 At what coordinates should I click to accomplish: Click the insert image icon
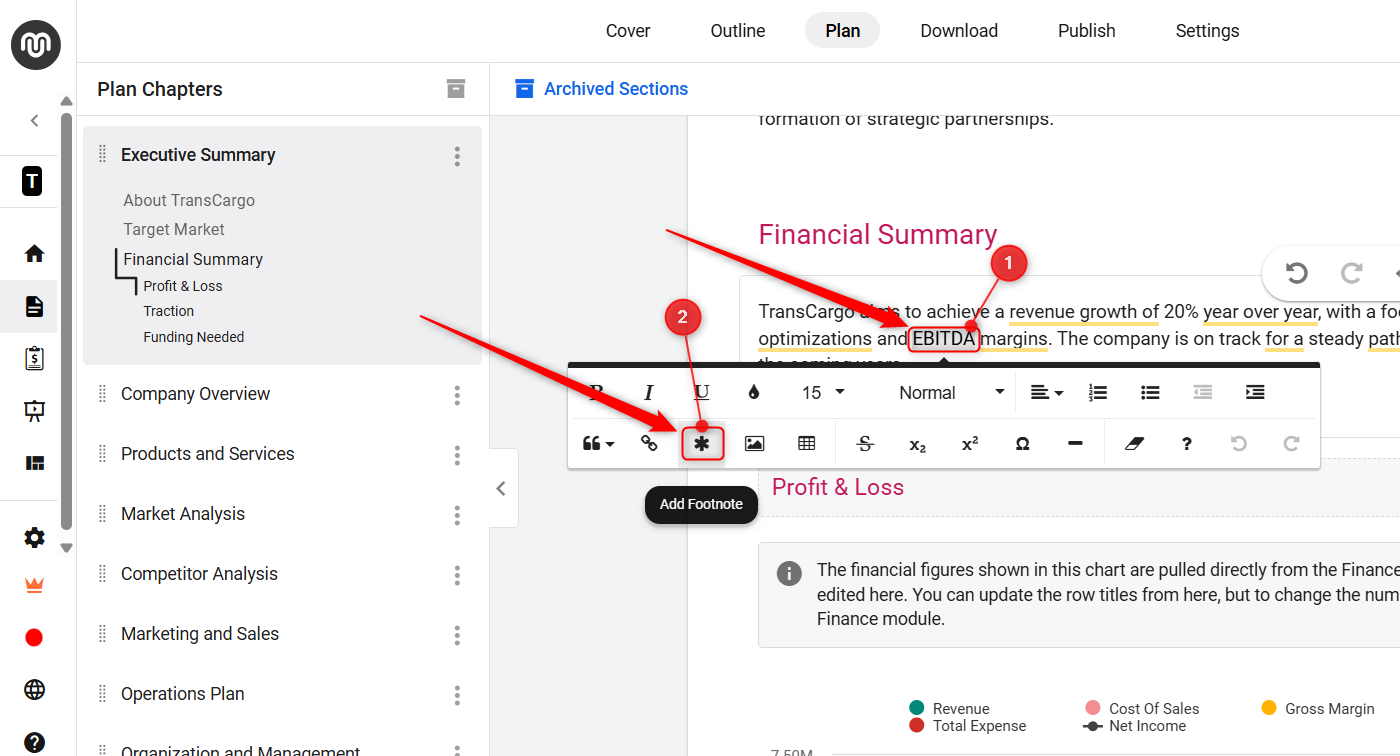(x=754, y=443)
